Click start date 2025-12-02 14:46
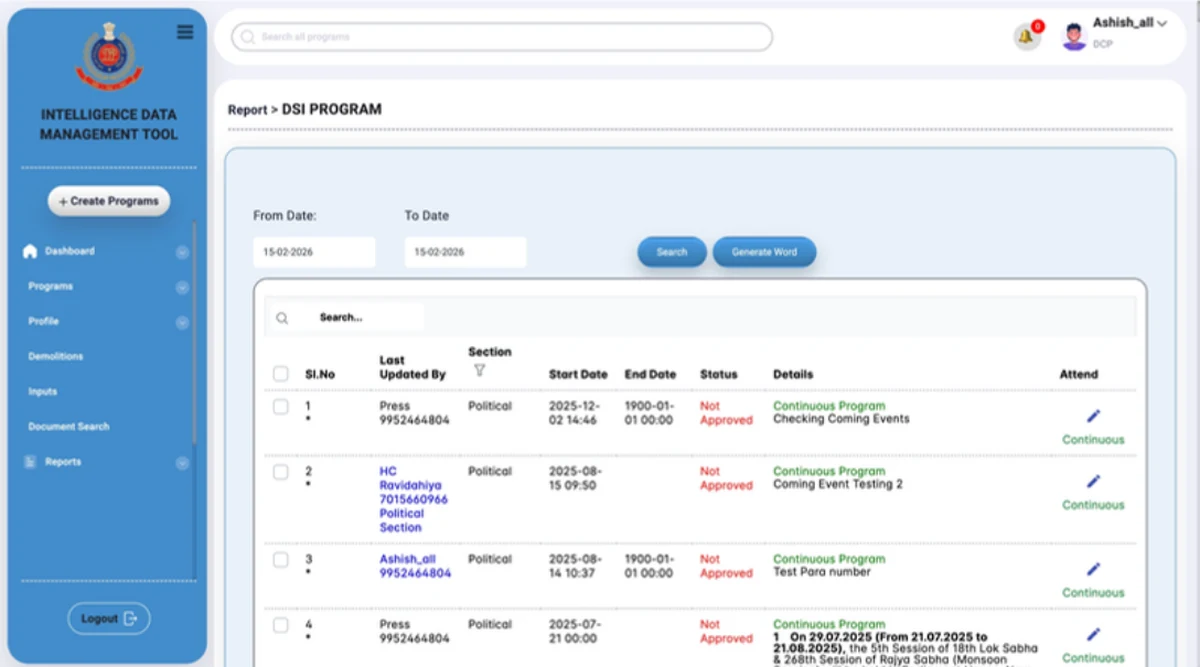 click(x=573, y=413)
